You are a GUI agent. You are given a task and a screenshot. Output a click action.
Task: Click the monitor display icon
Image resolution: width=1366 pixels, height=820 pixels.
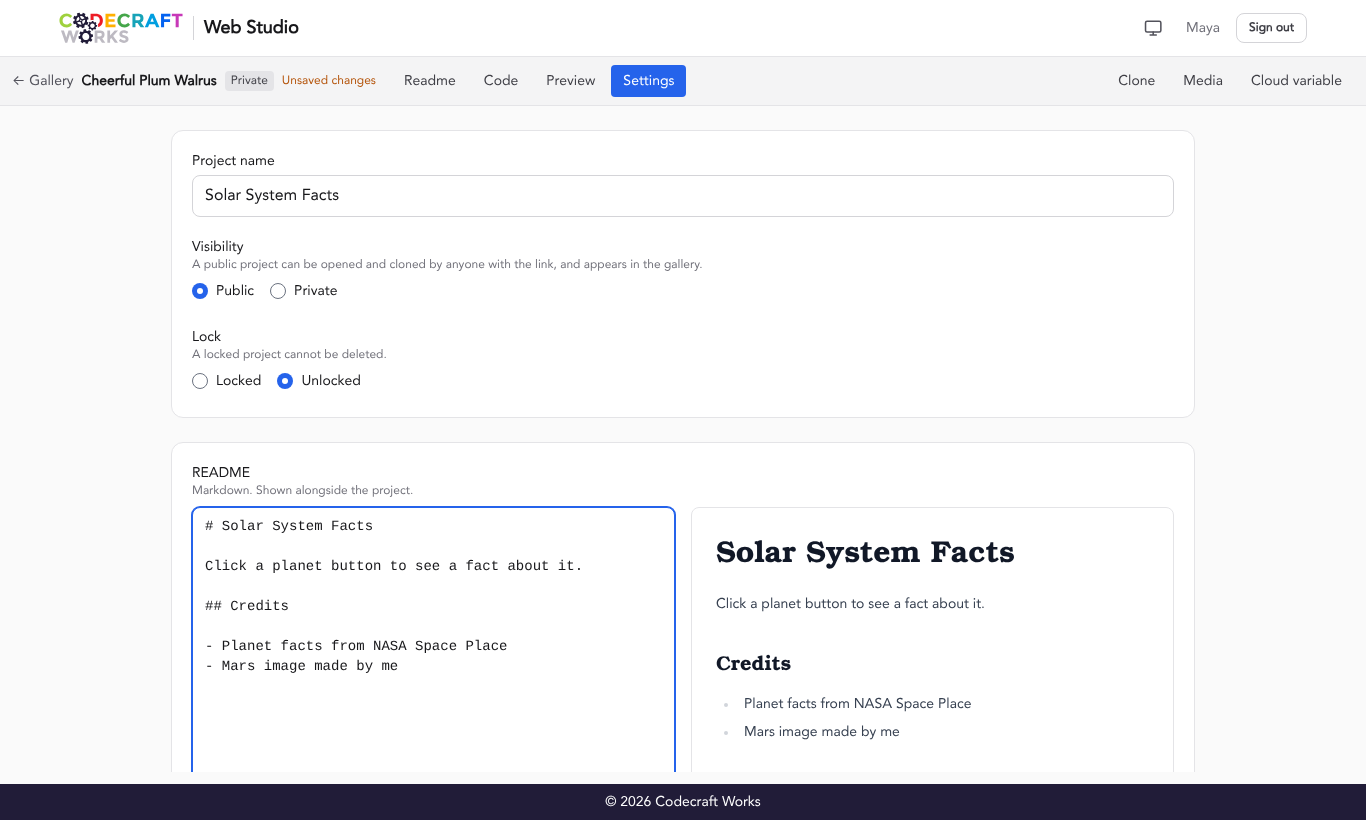tap(1153, 28)
